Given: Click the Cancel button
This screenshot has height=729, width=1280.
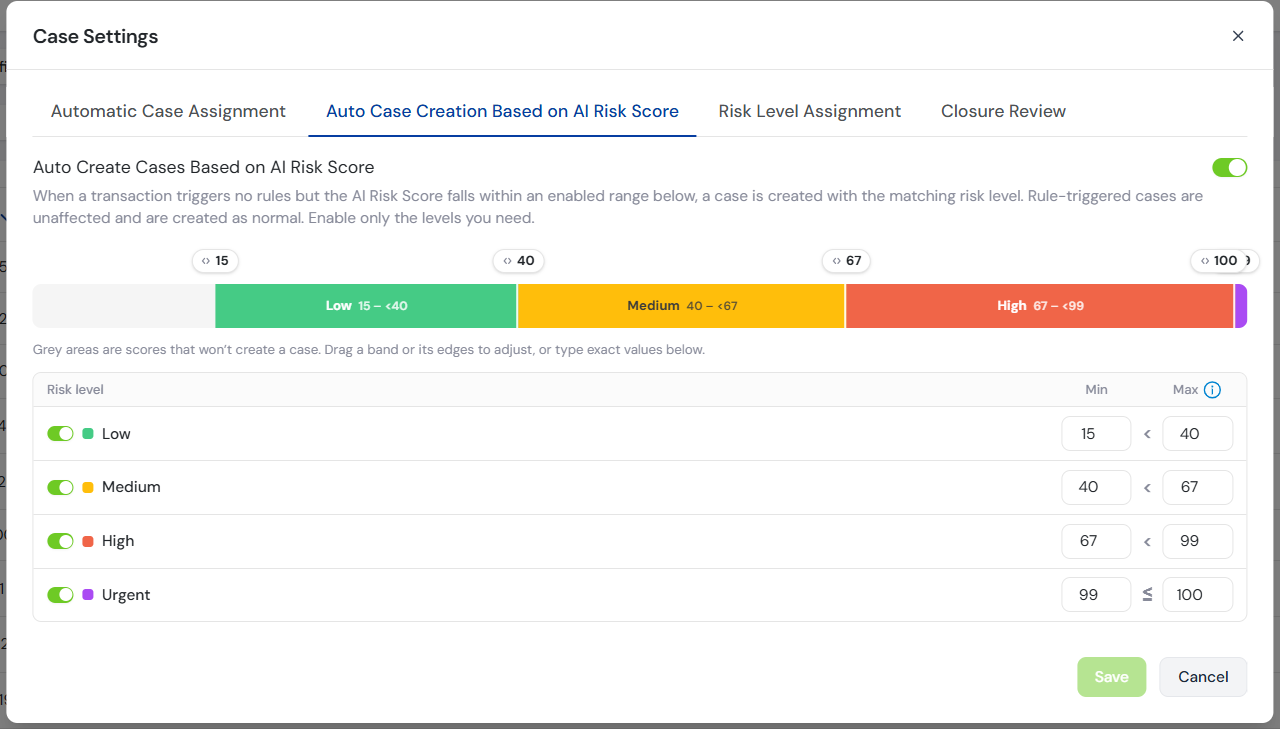Looking at the screenshot, I should pos(1203,677).
